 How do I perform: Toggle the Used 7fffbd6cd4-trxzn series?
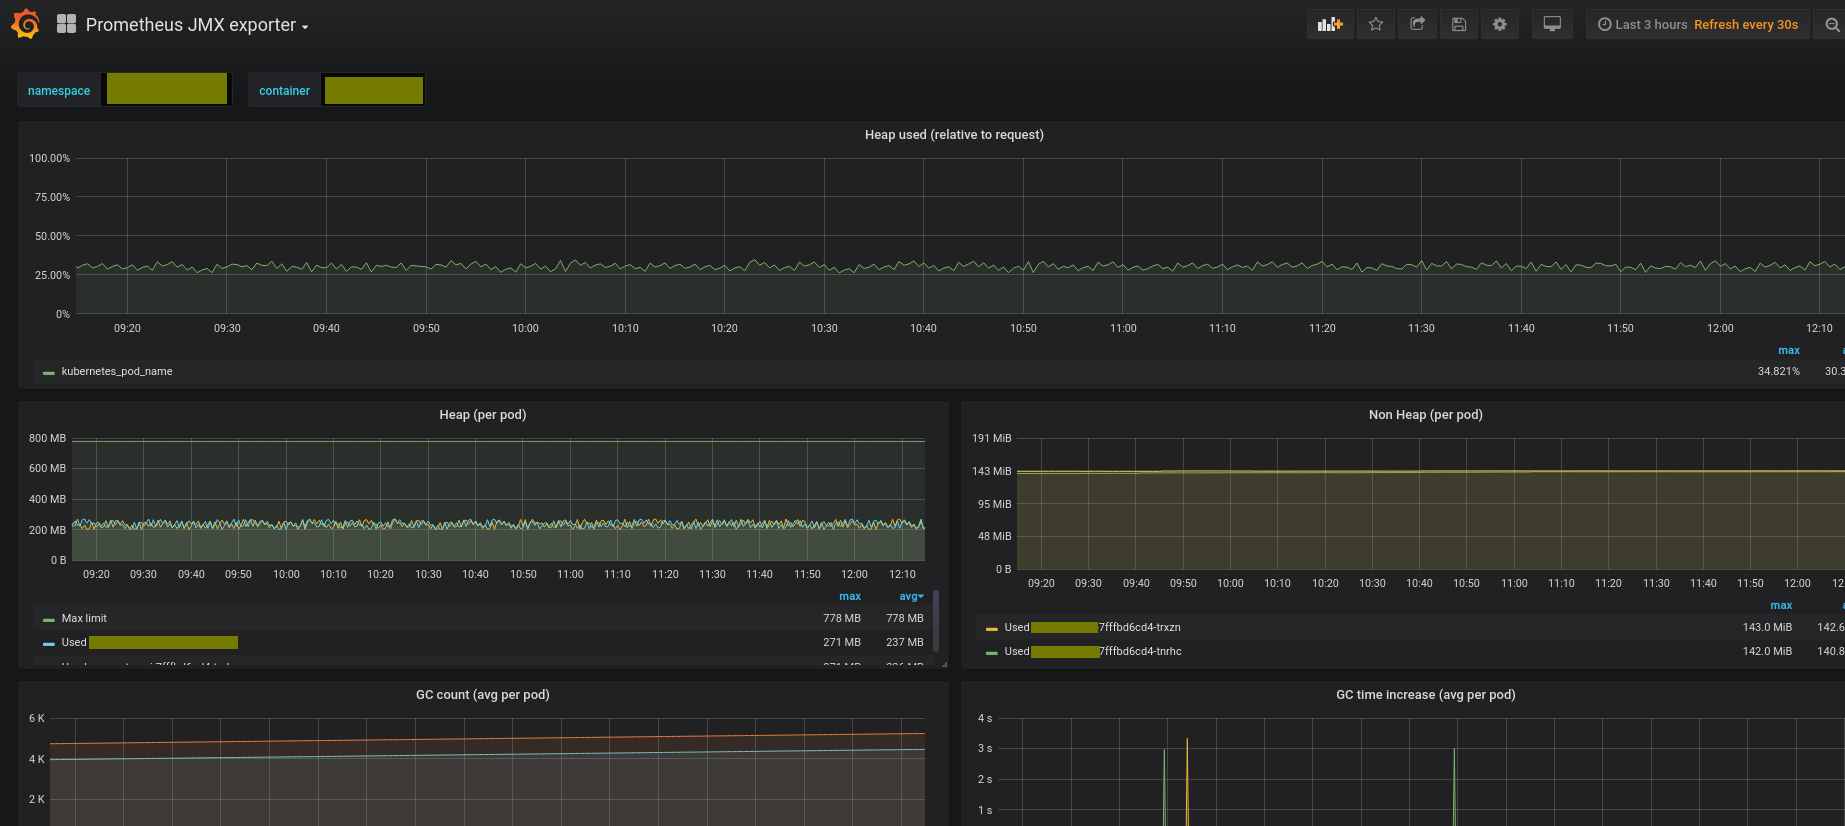point(1092,627)
